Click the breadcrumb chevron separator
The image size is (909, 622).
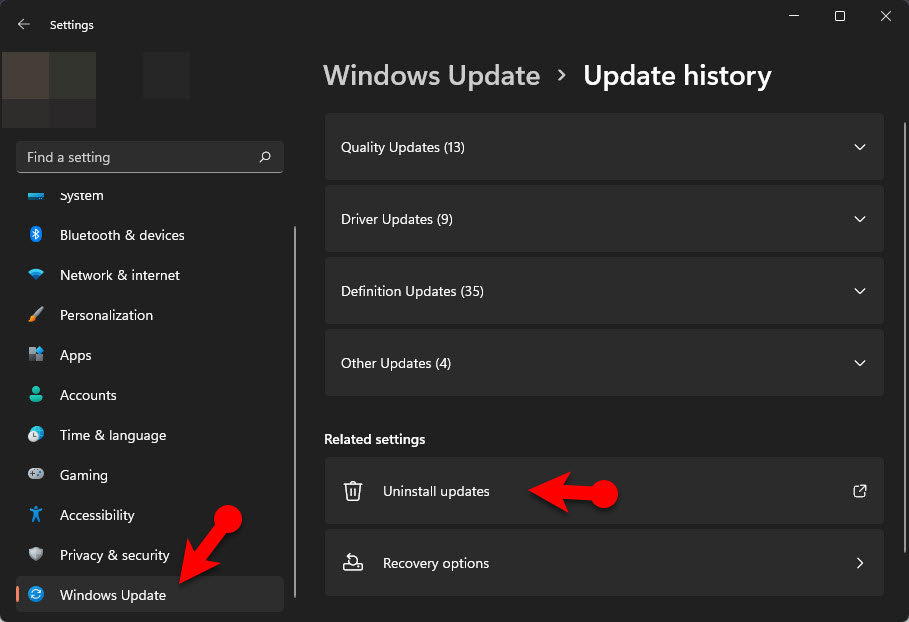coord(561,75)
